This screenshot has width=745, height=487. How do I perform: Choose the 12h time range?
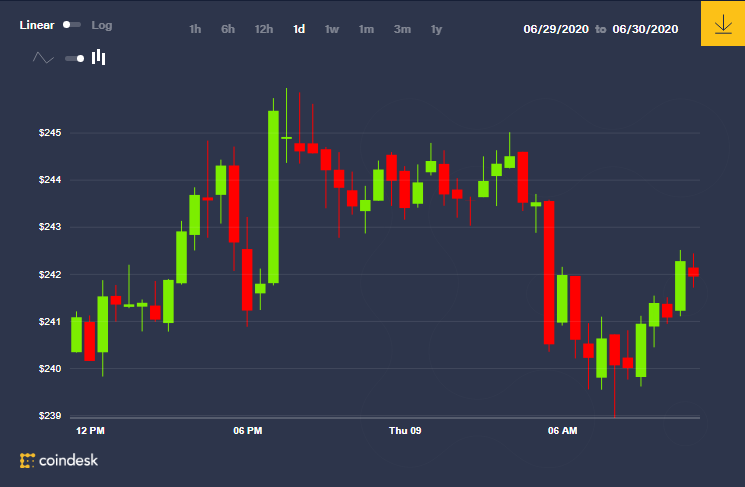pos(264,29)
